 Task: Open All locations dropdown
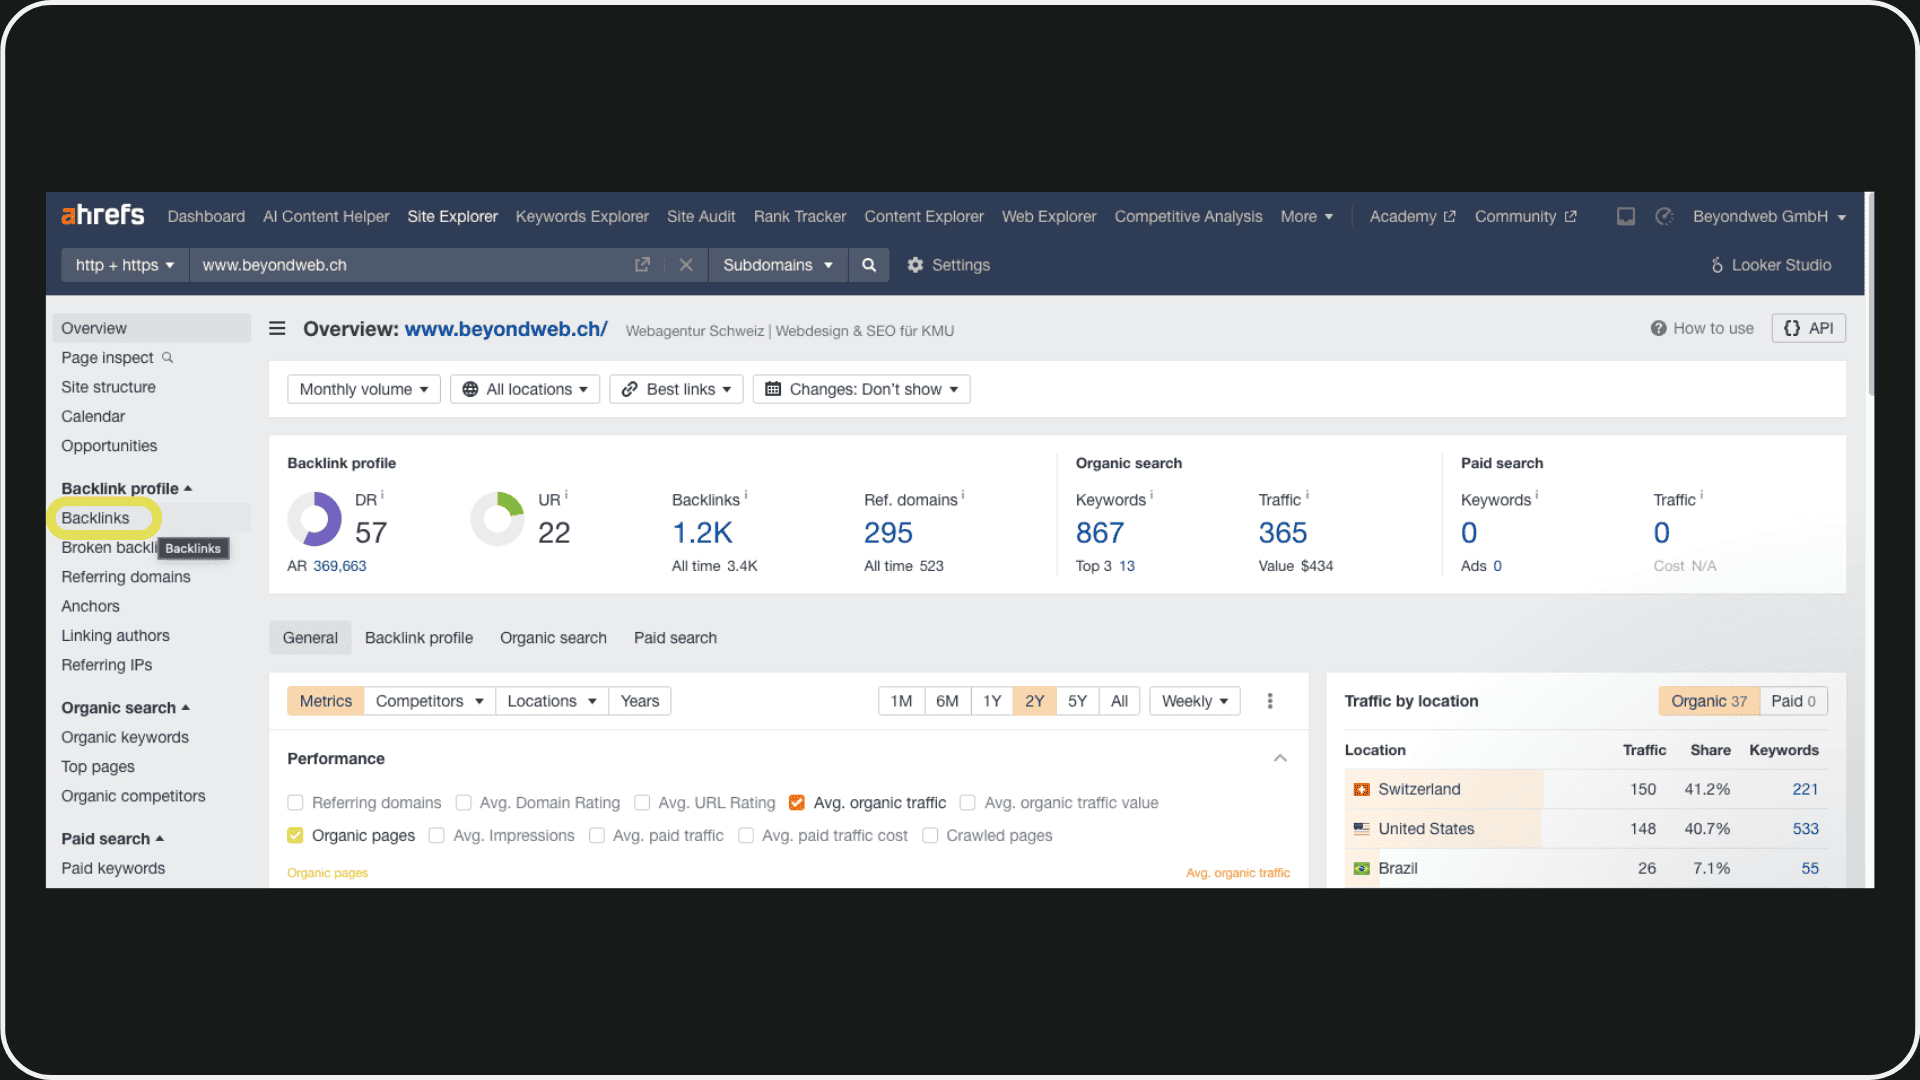coord(525,389)
